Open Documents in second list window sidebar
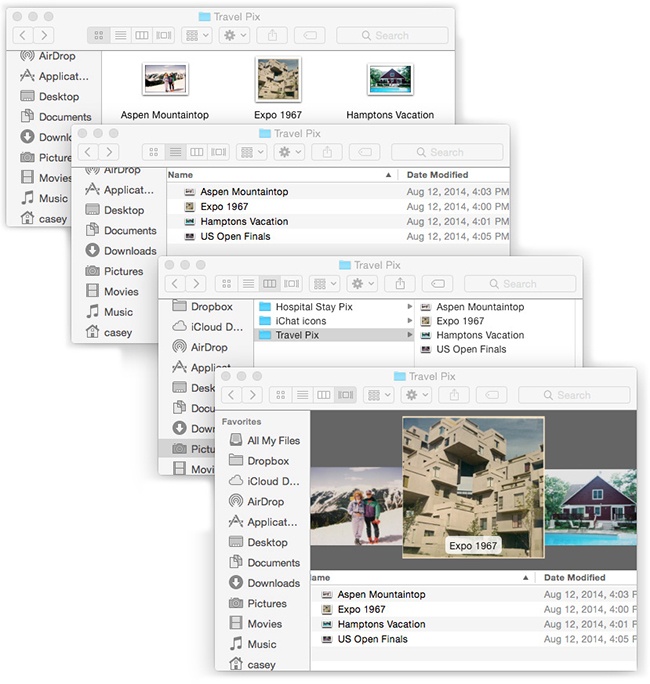The image size is (650, 684). (x=121, y=230)
